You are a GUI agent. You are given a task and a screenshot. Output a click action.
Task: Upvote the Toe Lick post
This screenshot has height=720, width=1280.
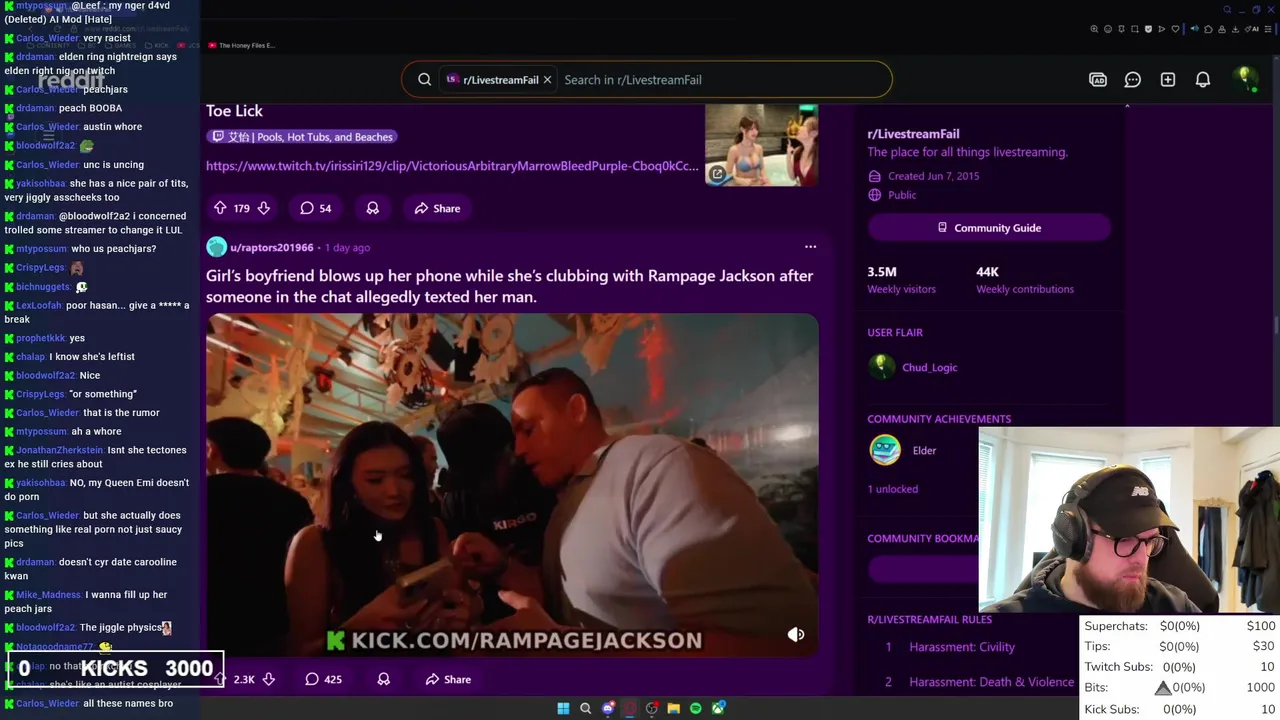click(x=220, y=208)
